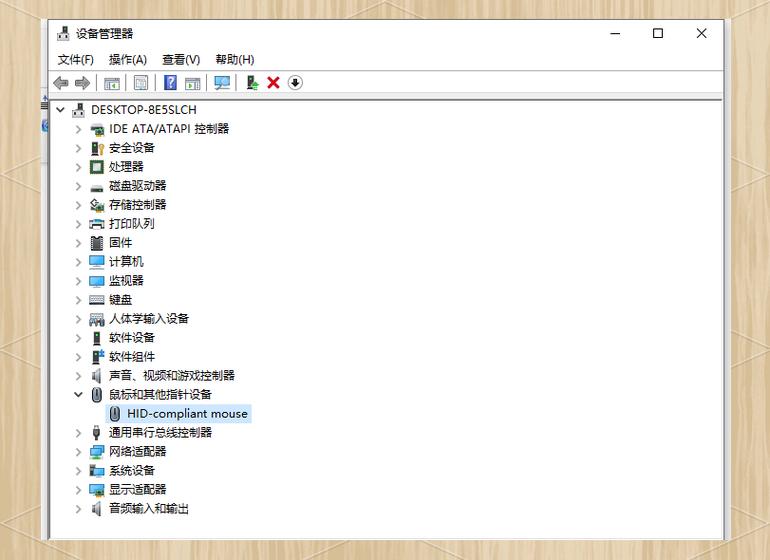Image resolution: width=770 pixels, height=560 pixels.
Task: Select the 软件组件 tree item
Action: tap(132, 357)
